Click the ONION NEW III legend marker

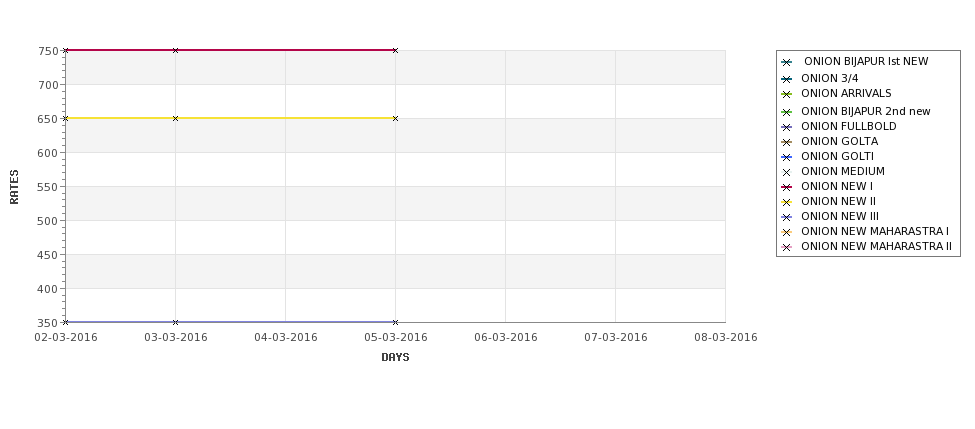click(x=786, y=217)
